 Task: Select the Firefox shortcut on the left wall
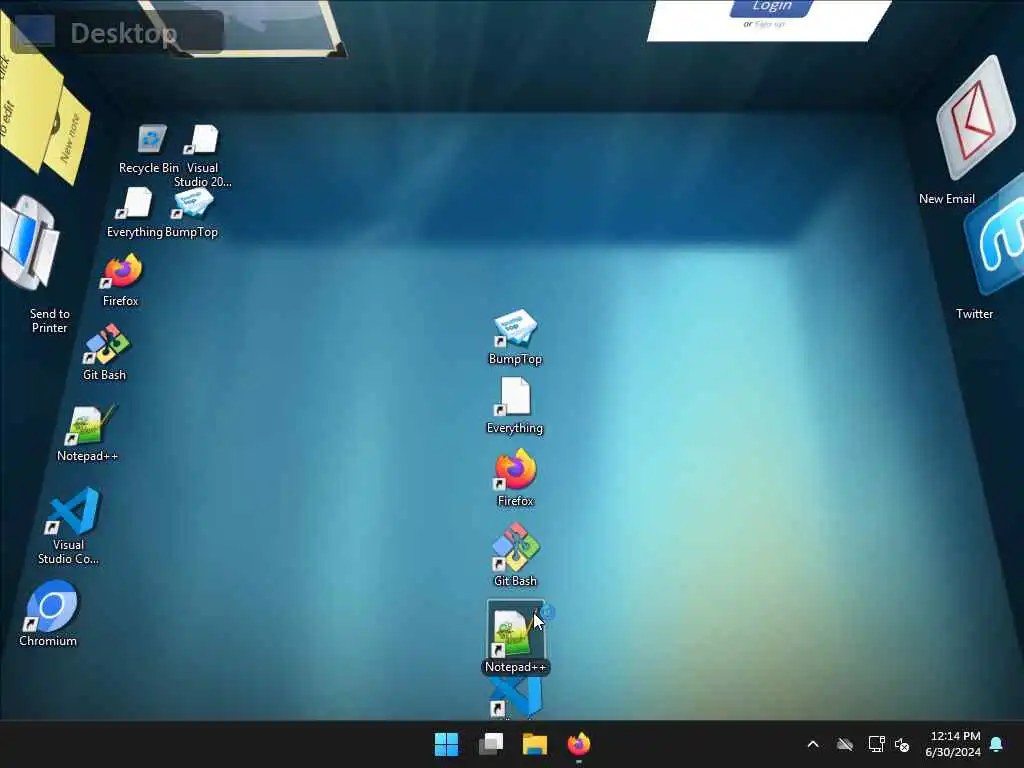(121, 271)
